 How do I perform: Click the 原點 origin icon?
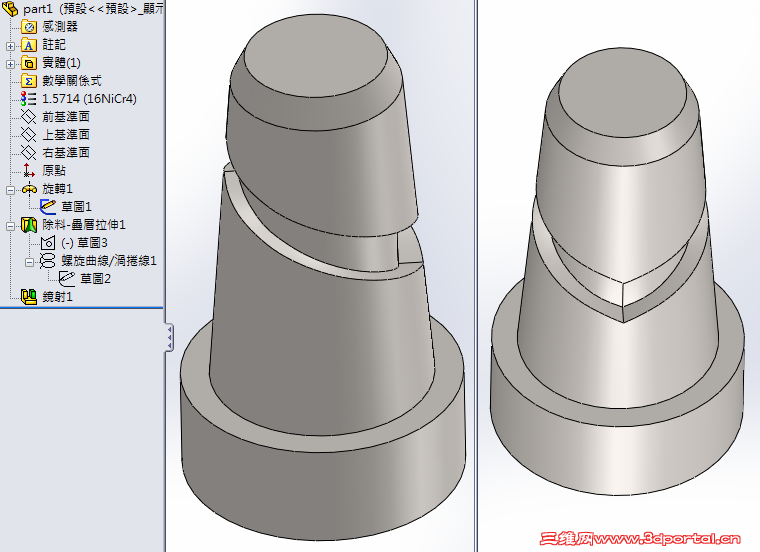tap(29, 170)
